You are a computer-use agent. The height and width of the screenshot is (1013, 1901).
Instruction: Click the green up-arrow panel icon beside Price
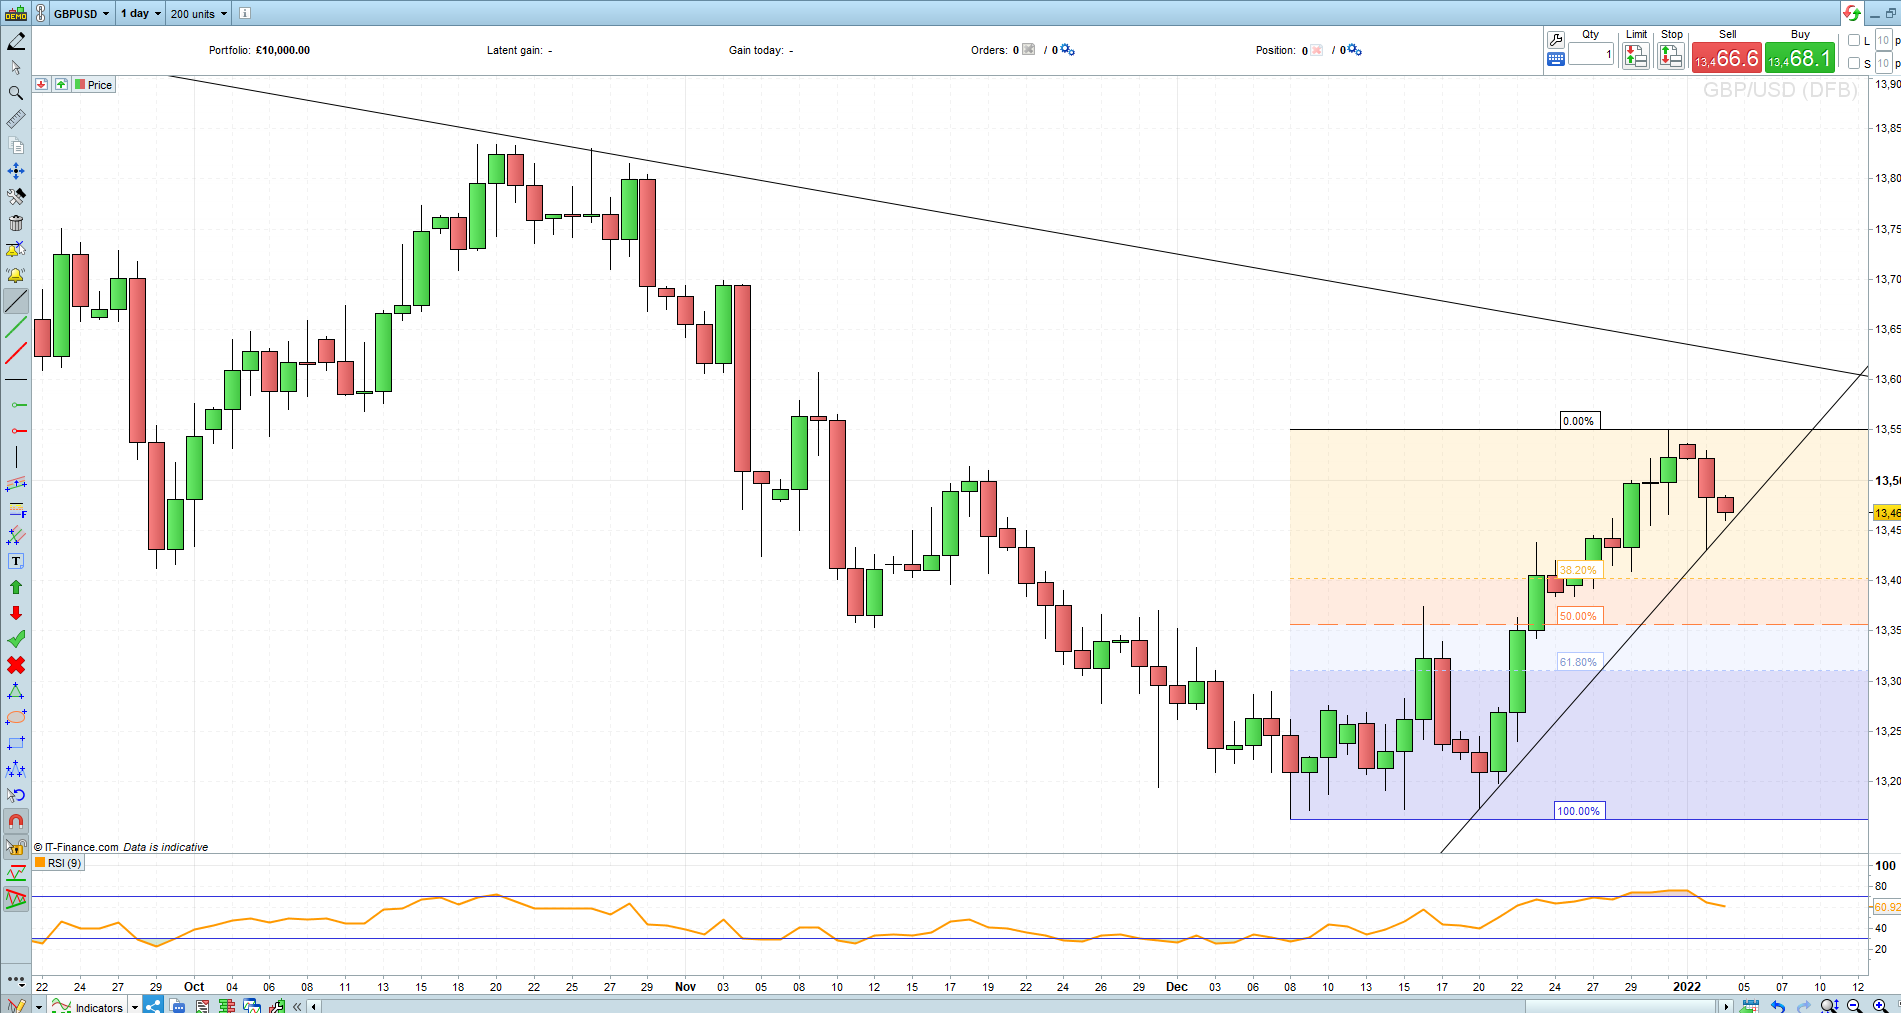62,85
